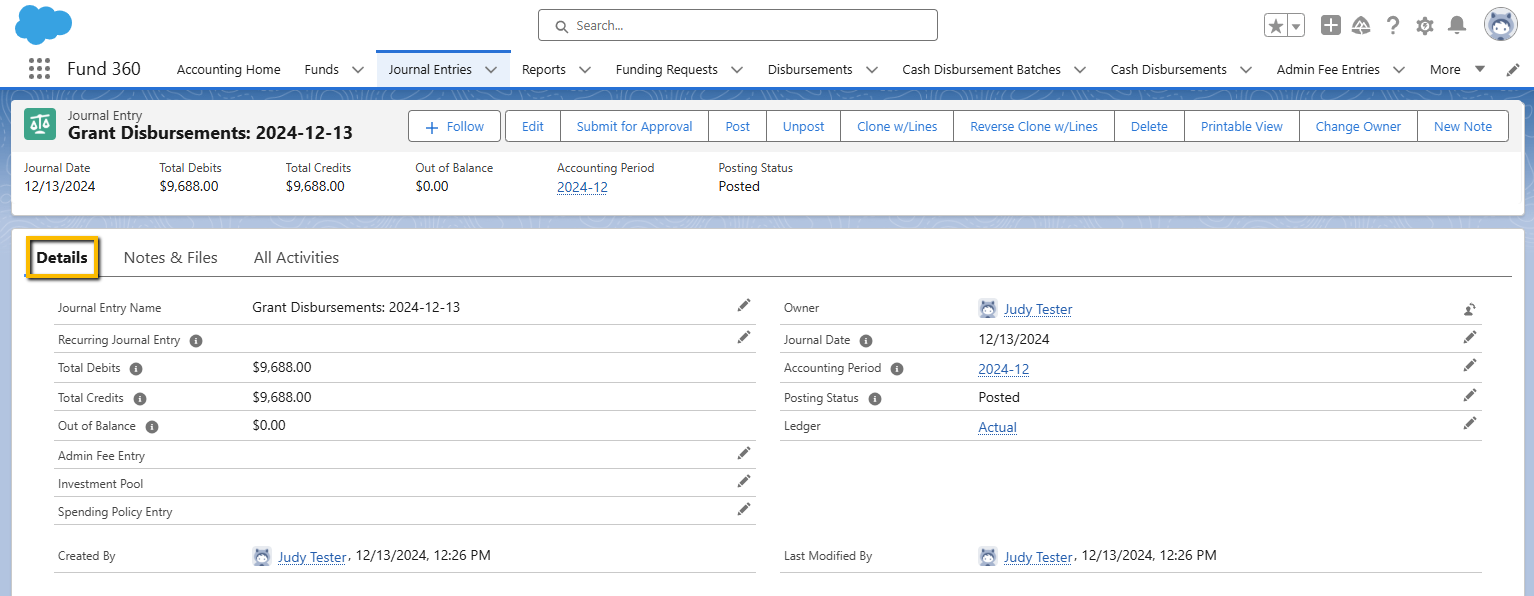1534x596 pixels.
Task: Show info tooltip for Total Credits
Action: [140, 399]
